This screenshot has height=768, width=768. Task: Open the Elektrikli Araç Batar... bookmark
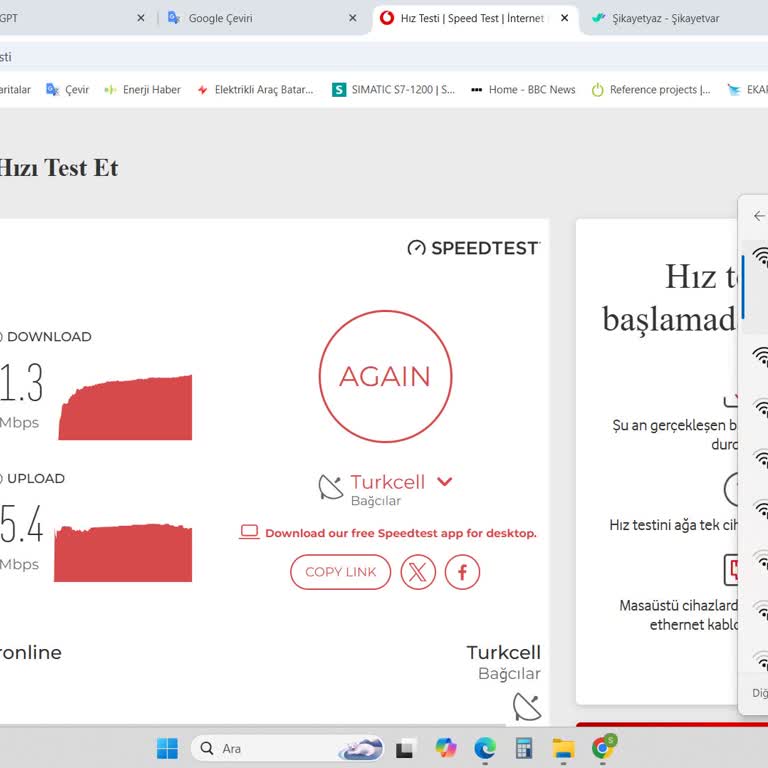pos(255,90)
